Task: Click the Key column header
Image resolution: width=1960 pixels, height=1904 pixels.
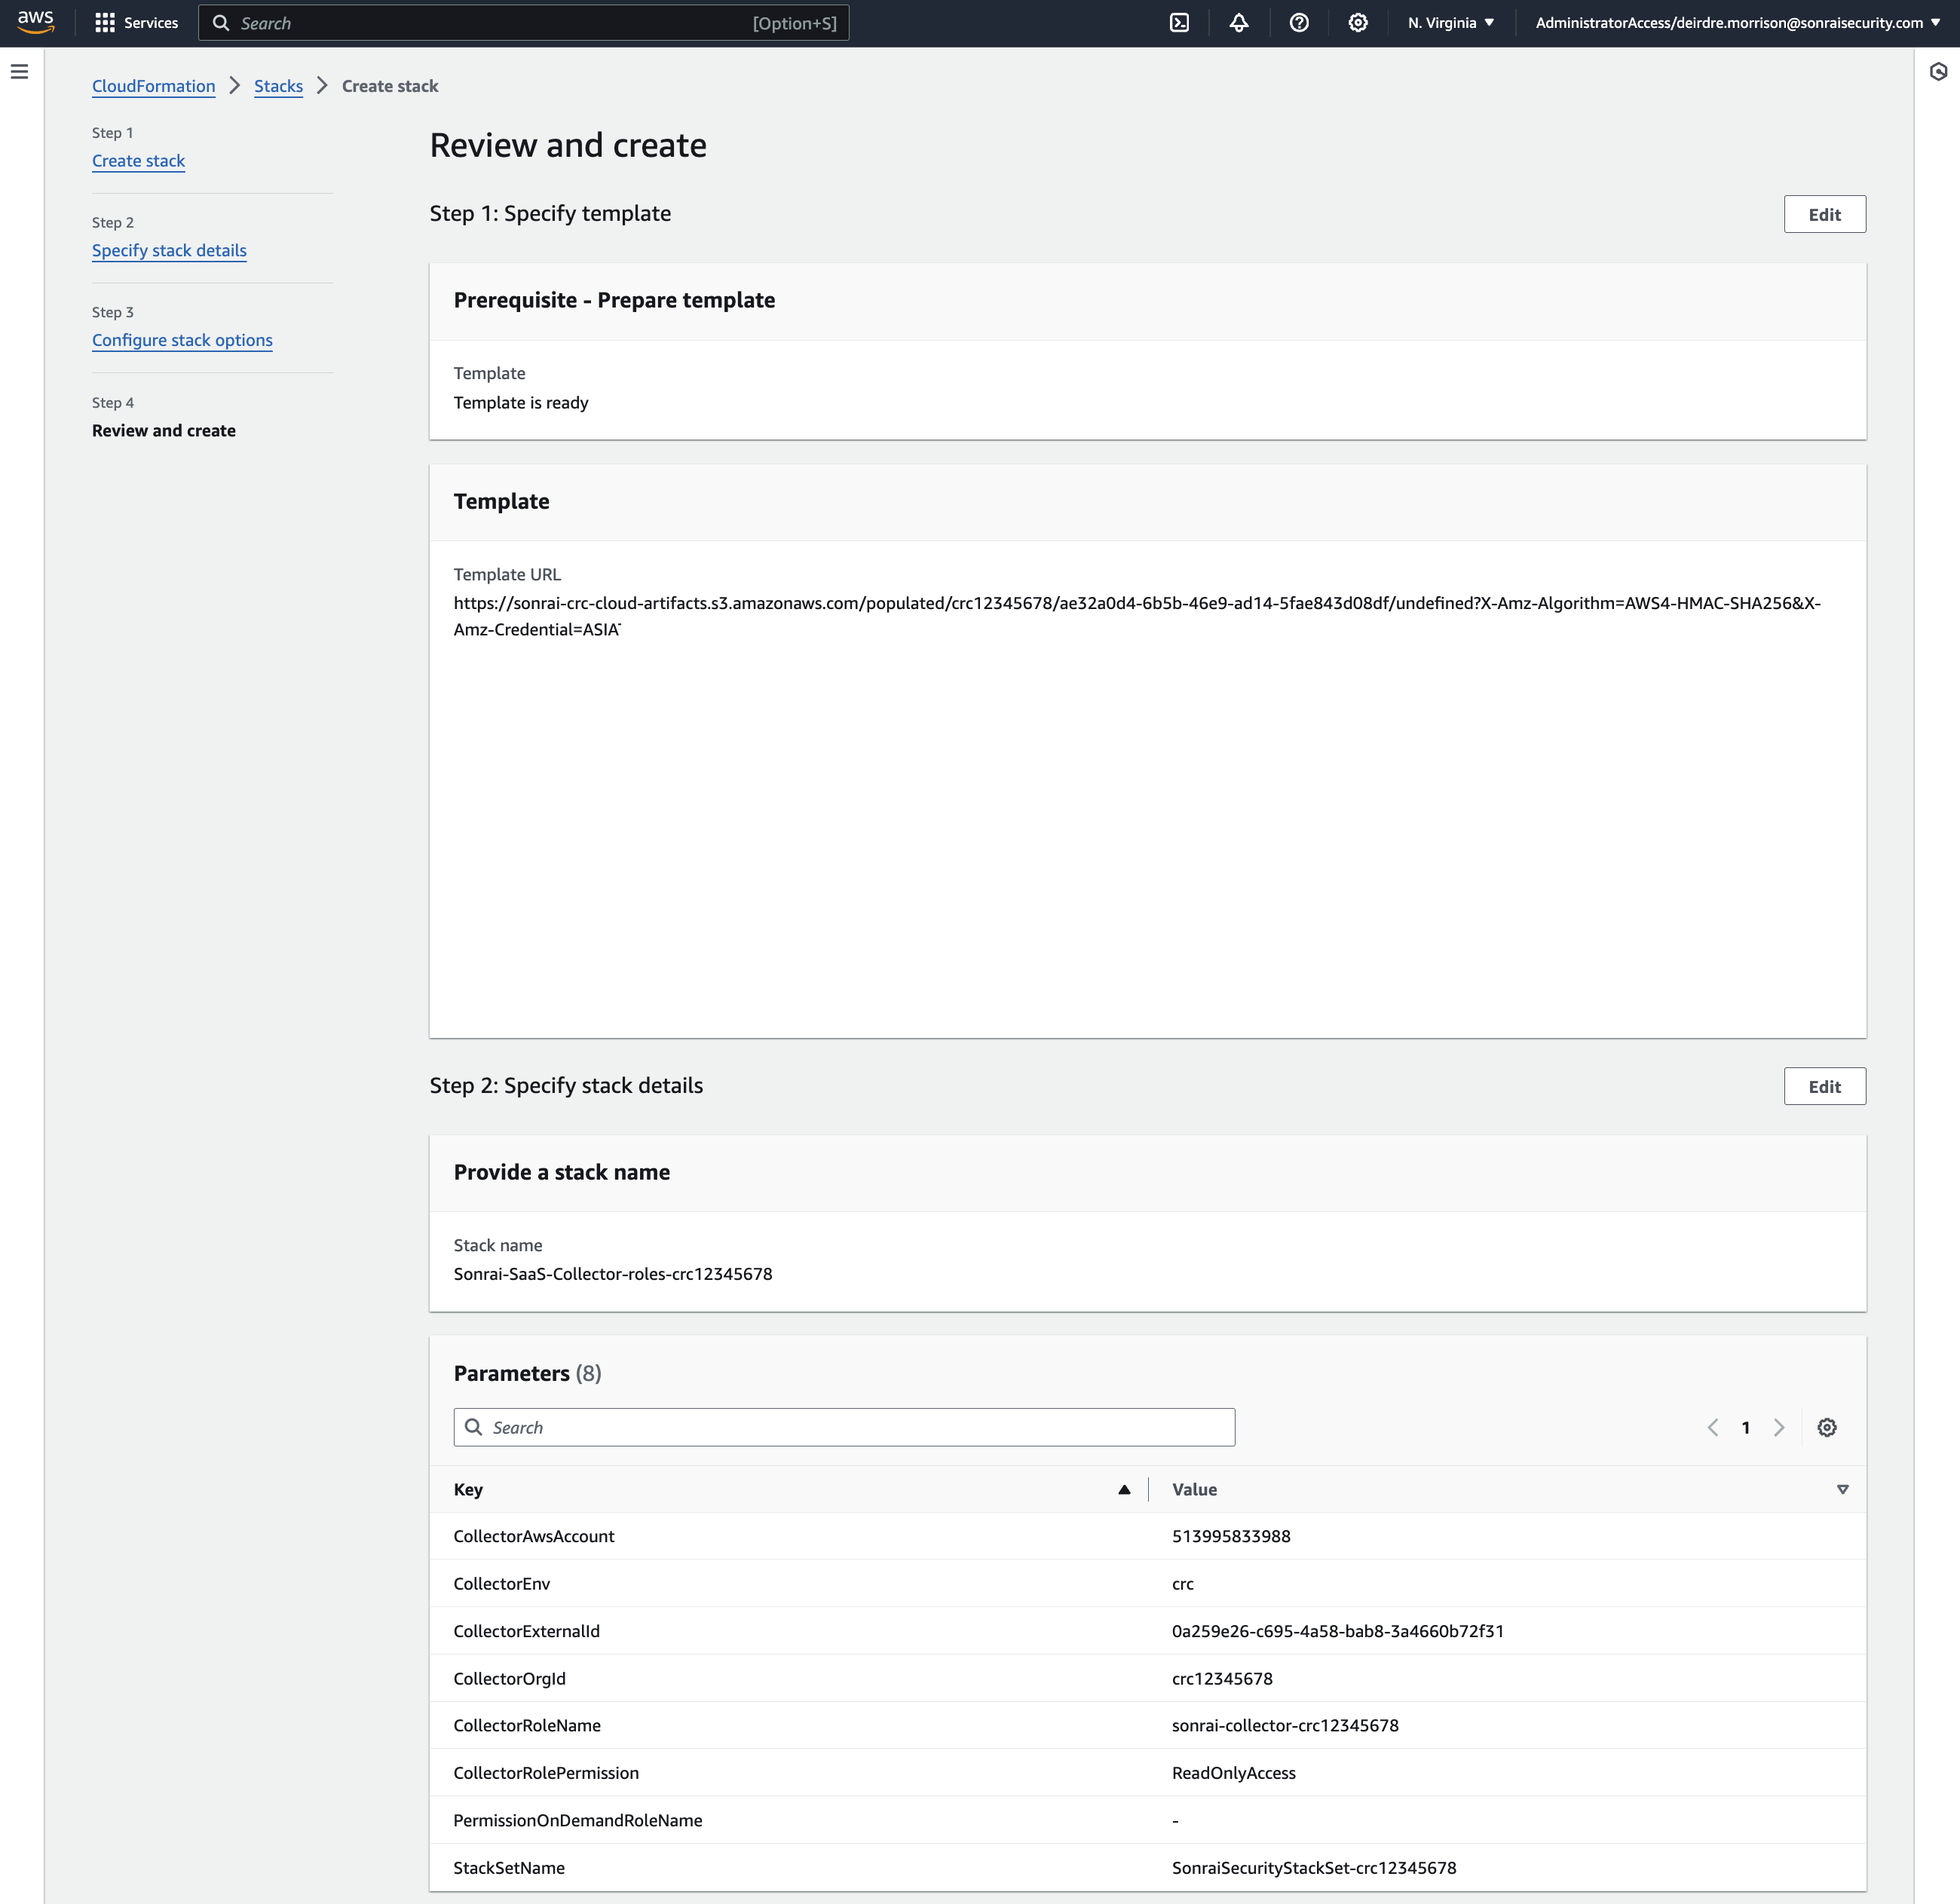Action: [468, 1489]
